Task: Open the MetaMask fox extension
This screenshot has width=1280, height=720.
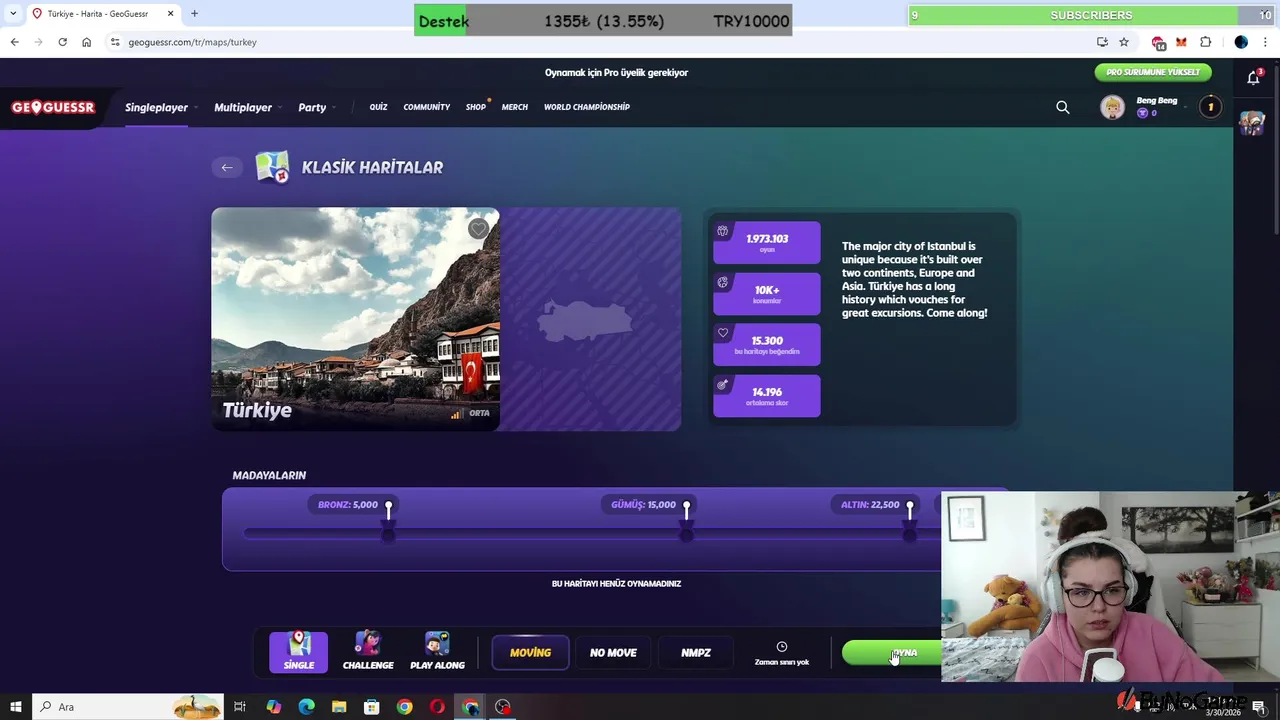Action: (1181, 42)
